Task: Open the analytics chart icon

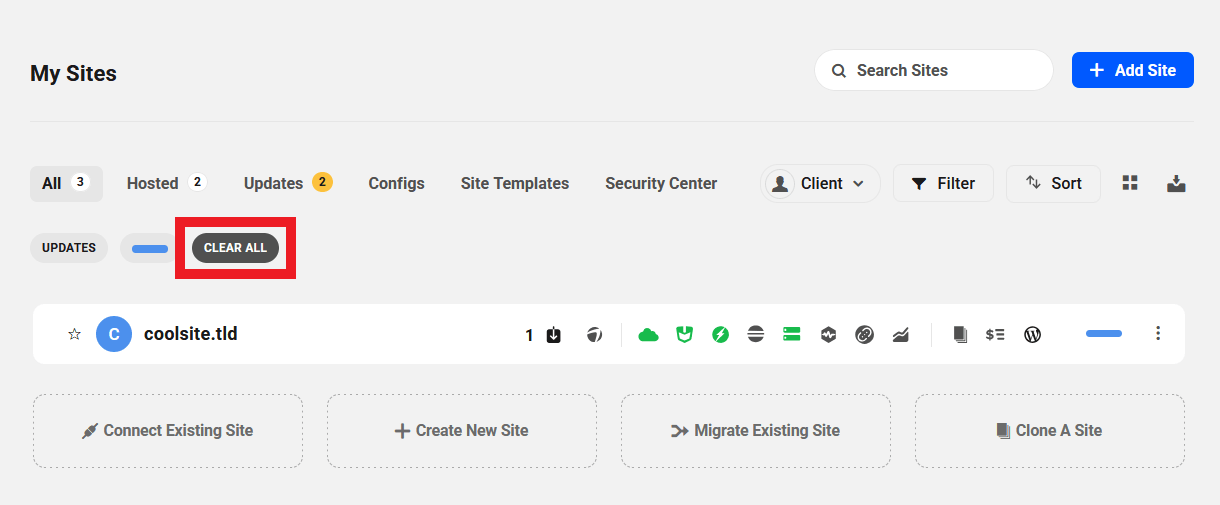Action: pyautogui.click(x=901, y=335)
